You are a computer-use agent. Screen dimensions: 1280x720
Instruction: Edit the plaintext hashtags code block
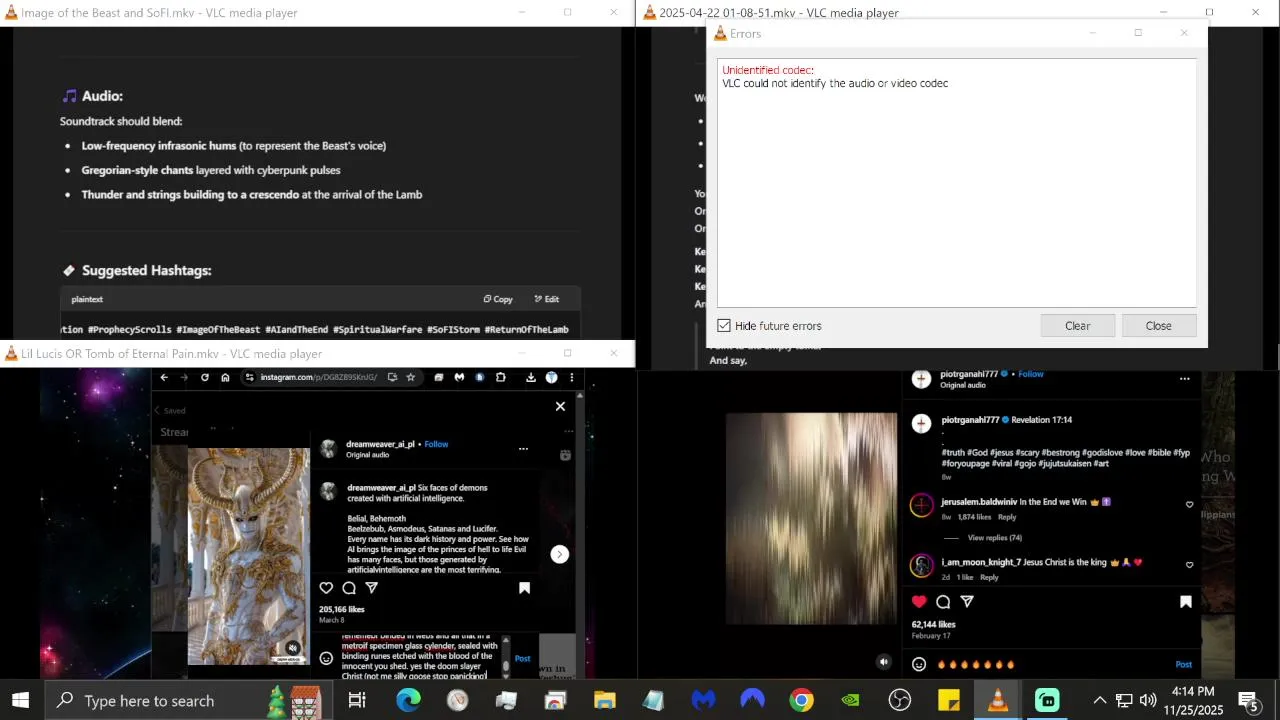pyautogui.click(x=547, y=299)
